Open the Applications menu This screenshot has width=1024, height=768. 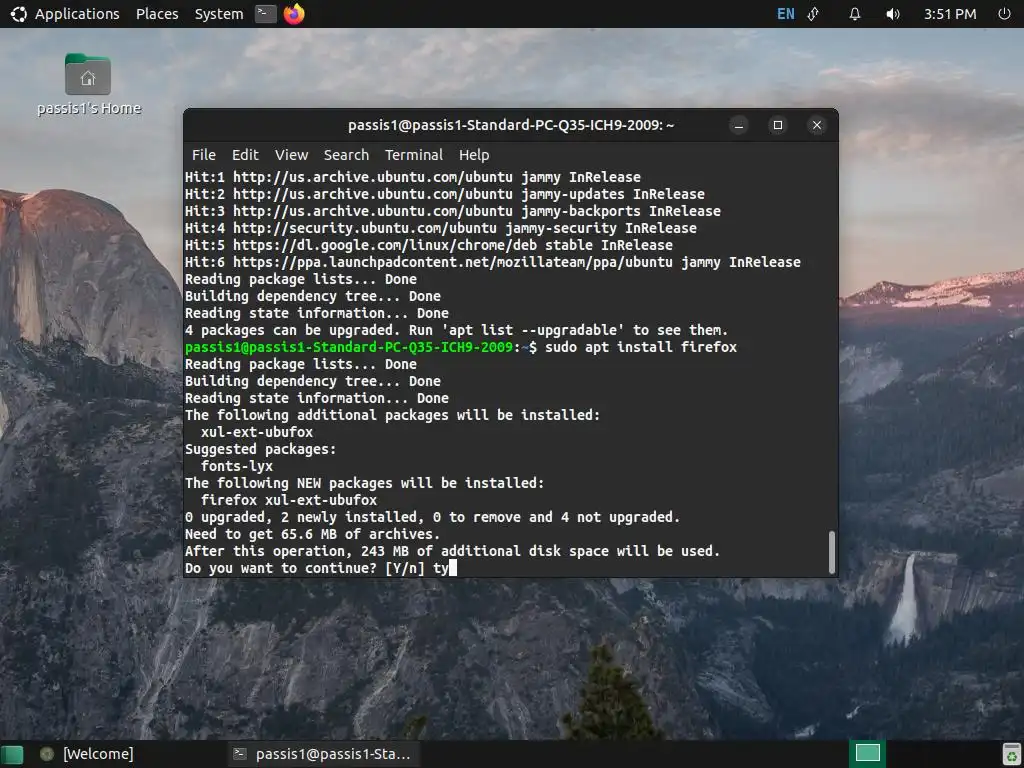65,14
